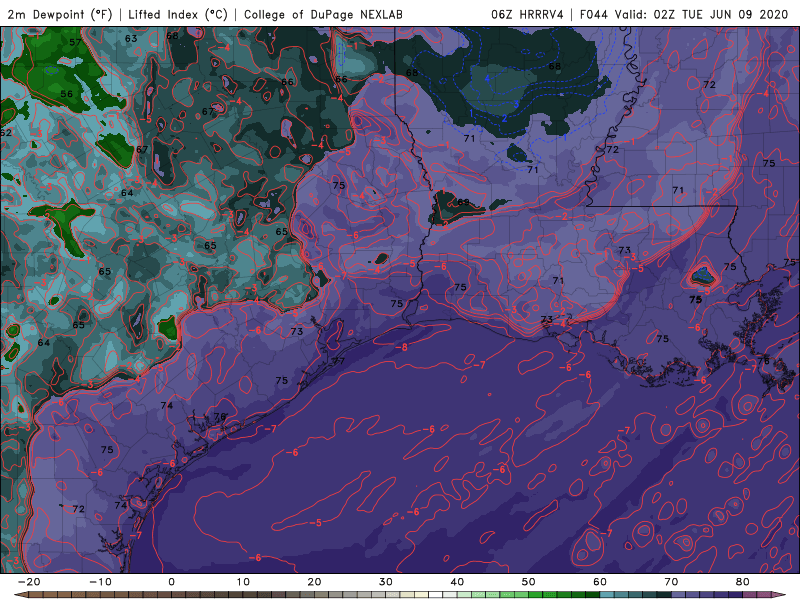Click the "63" dewpoint value on the map
Screen dimensions: 800x600
[131, 38]
